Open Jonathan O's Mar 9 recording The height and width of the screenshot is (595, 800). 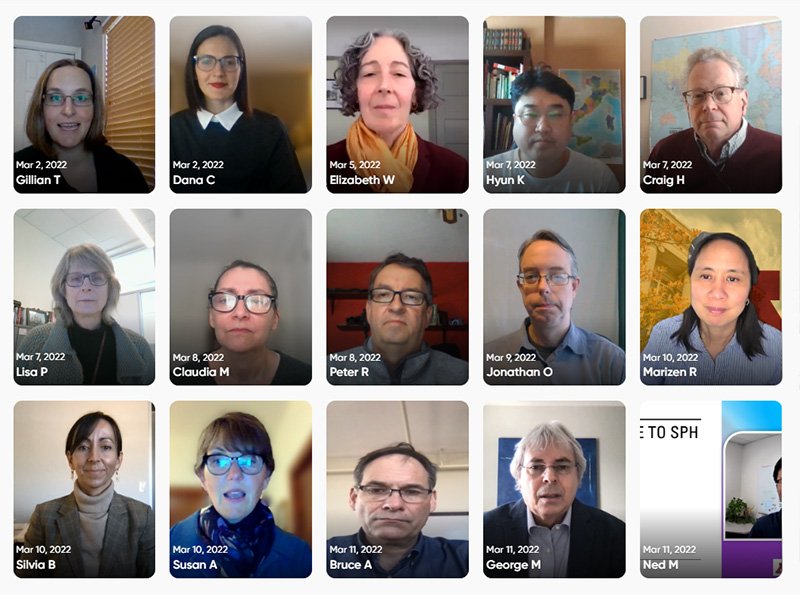click(x=554, y=297)
